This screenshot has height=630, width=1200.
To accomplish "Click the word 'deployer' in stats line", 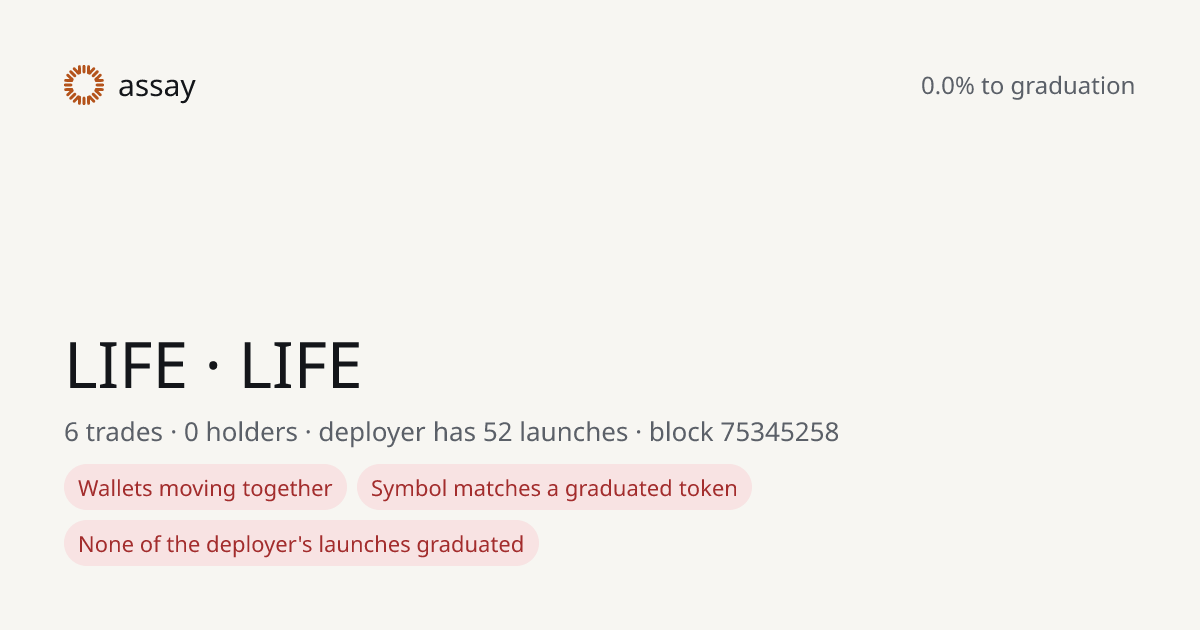I will click(372, 432).
